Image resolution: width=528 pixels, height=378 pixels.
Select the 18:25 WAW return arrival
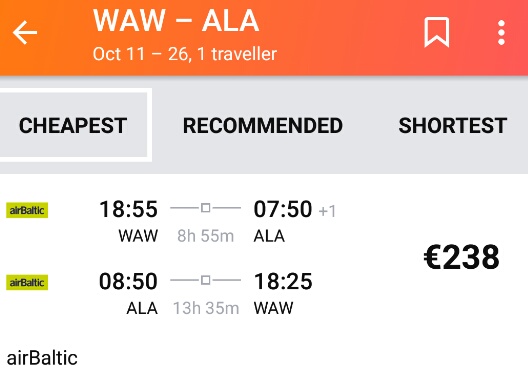pos(283,281)
